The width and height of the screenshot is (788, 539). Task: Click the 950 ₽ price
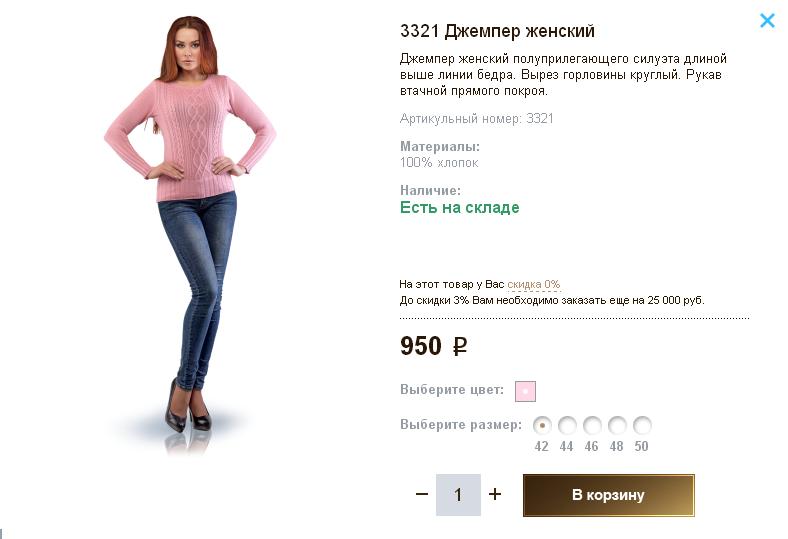pyautogui.click(x=433, y=347)
